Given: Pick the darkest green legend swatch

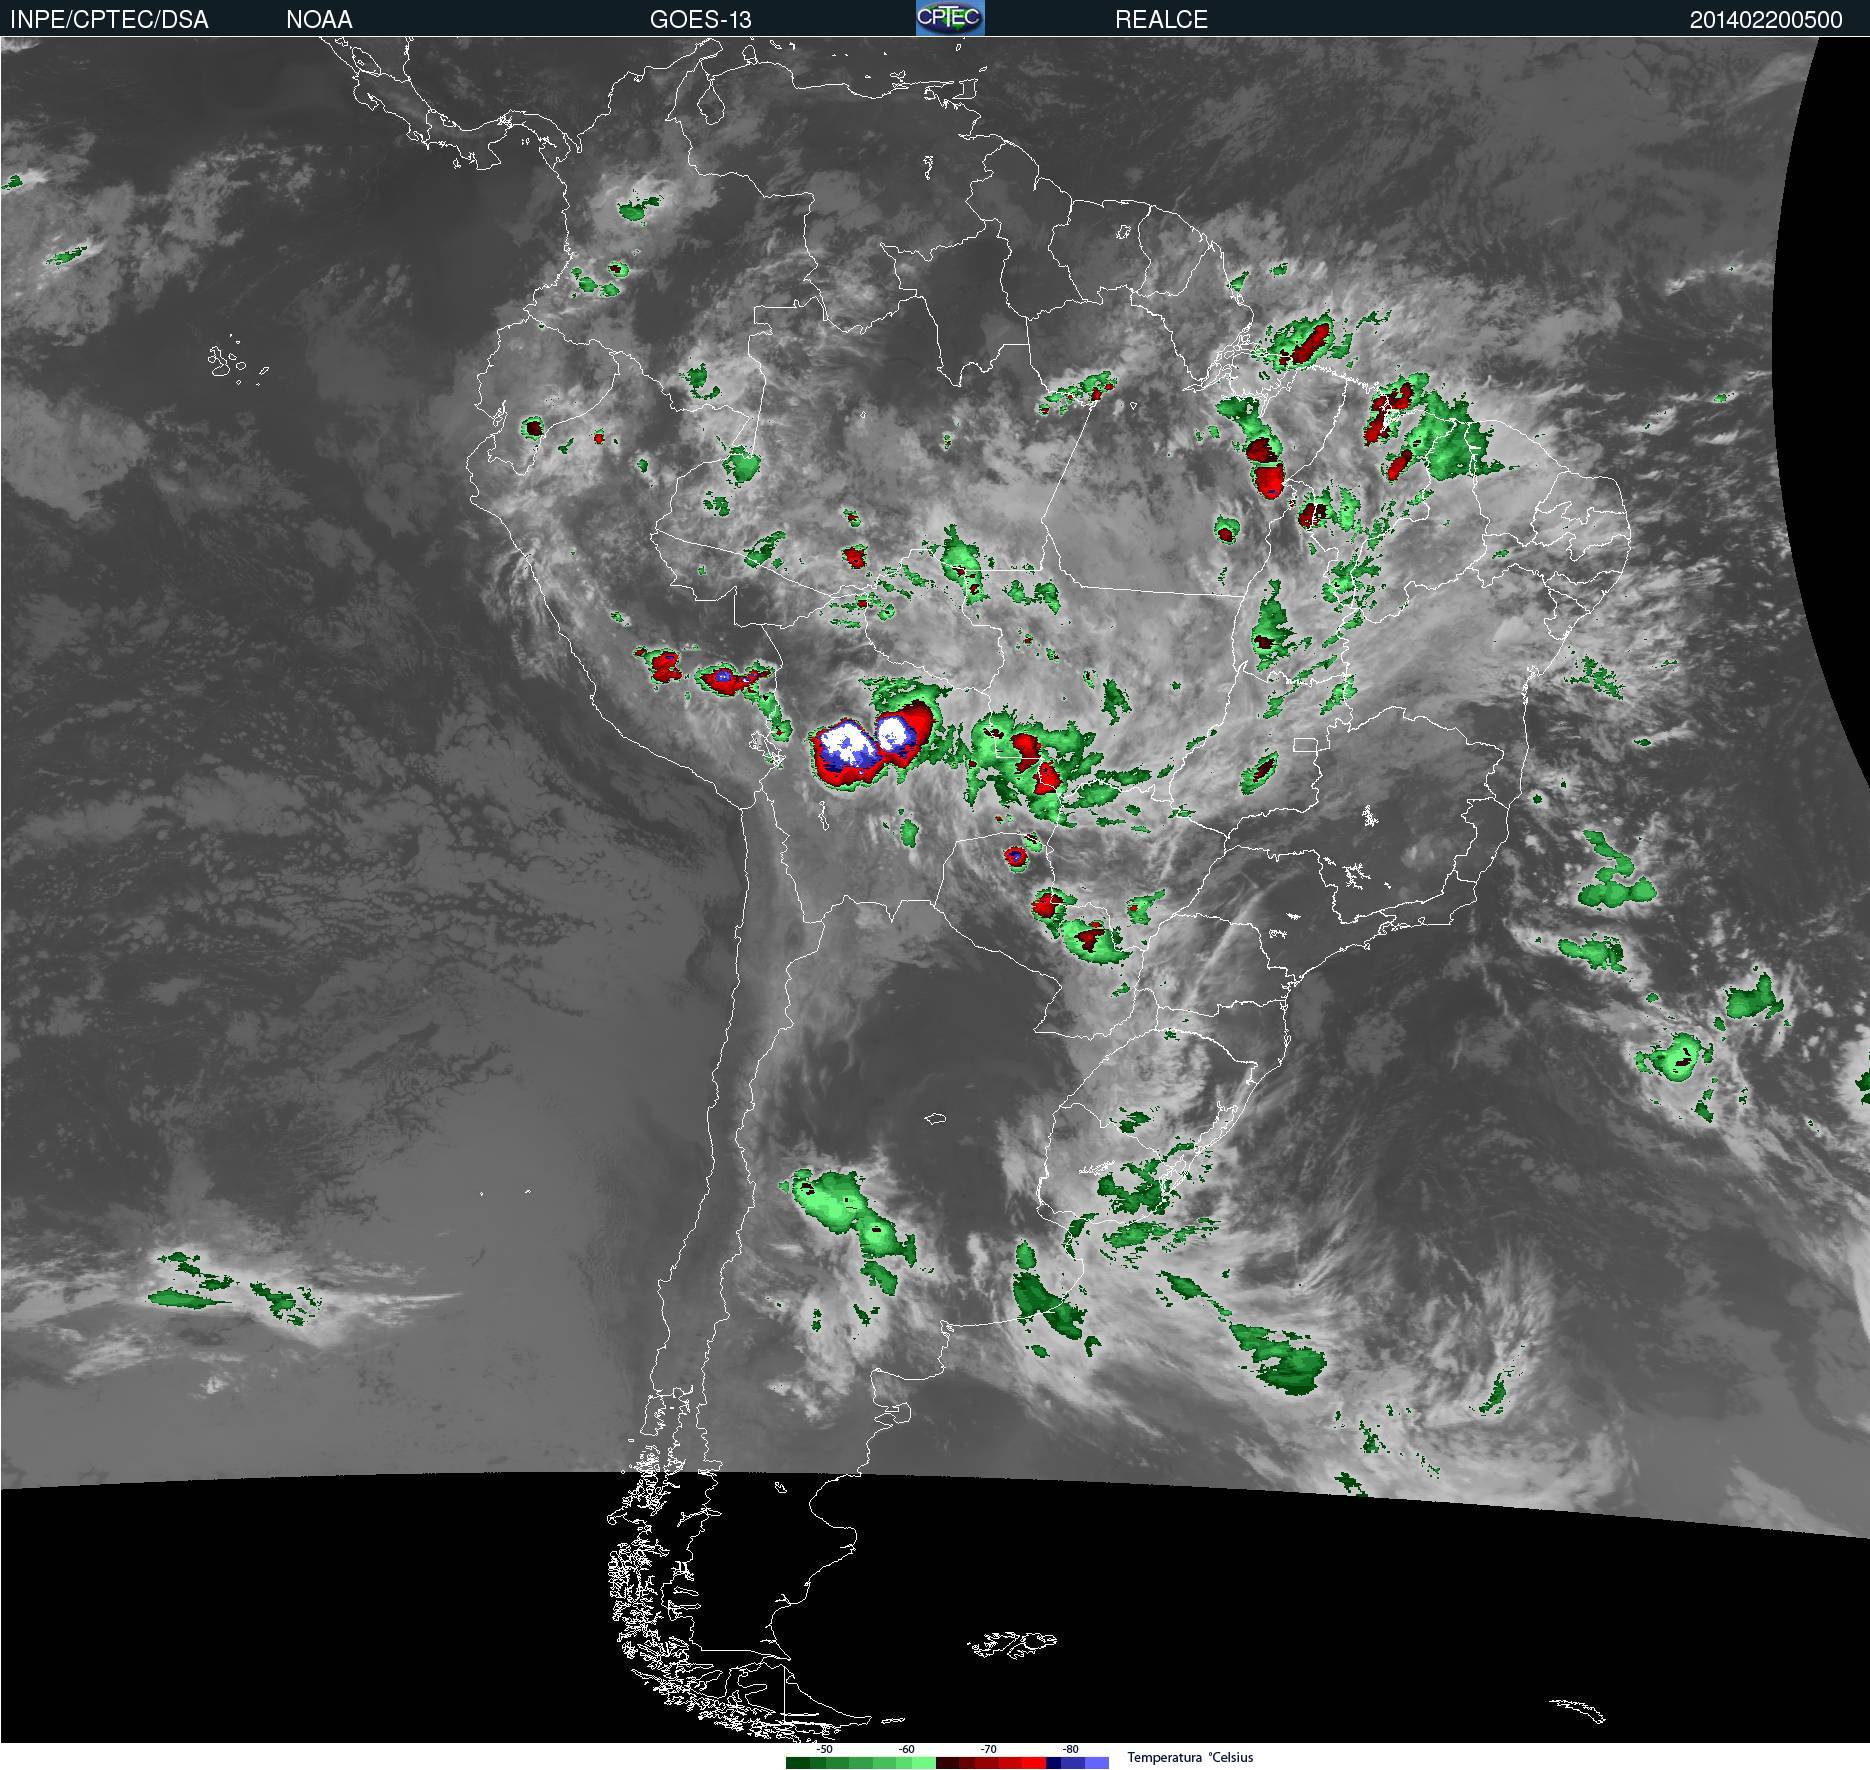Looking at the screenshot, I should (x=798, y=1763).
